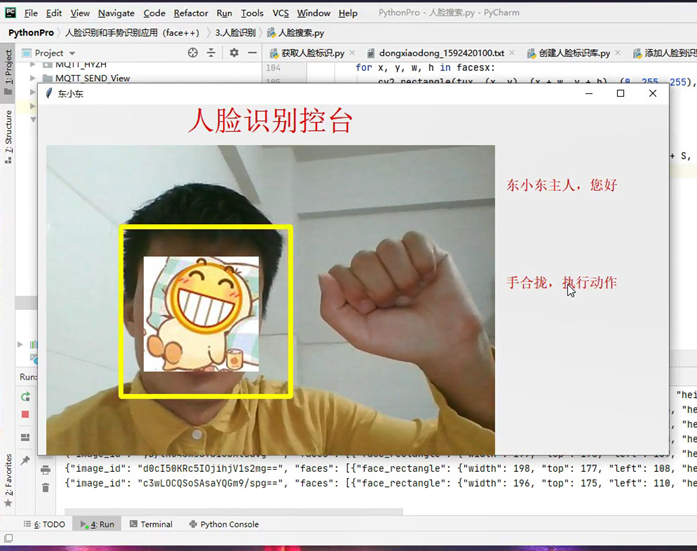Open the Navigate menu
Screen dimensions: 697x551
coord(116,13)
